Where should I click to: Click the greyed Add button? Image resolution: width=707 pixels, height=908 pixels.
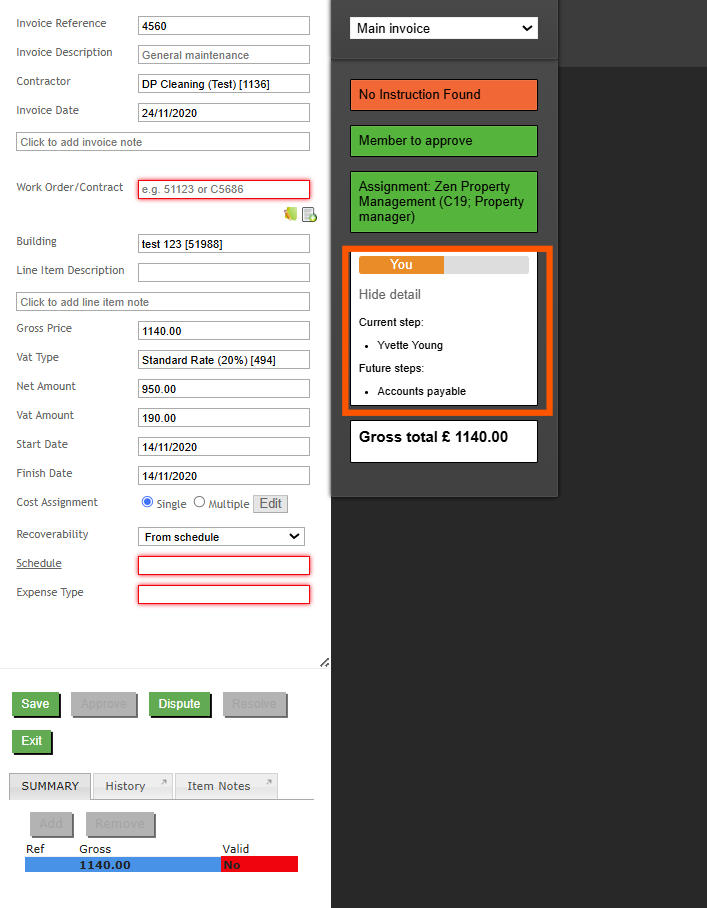tap(51, 823)
